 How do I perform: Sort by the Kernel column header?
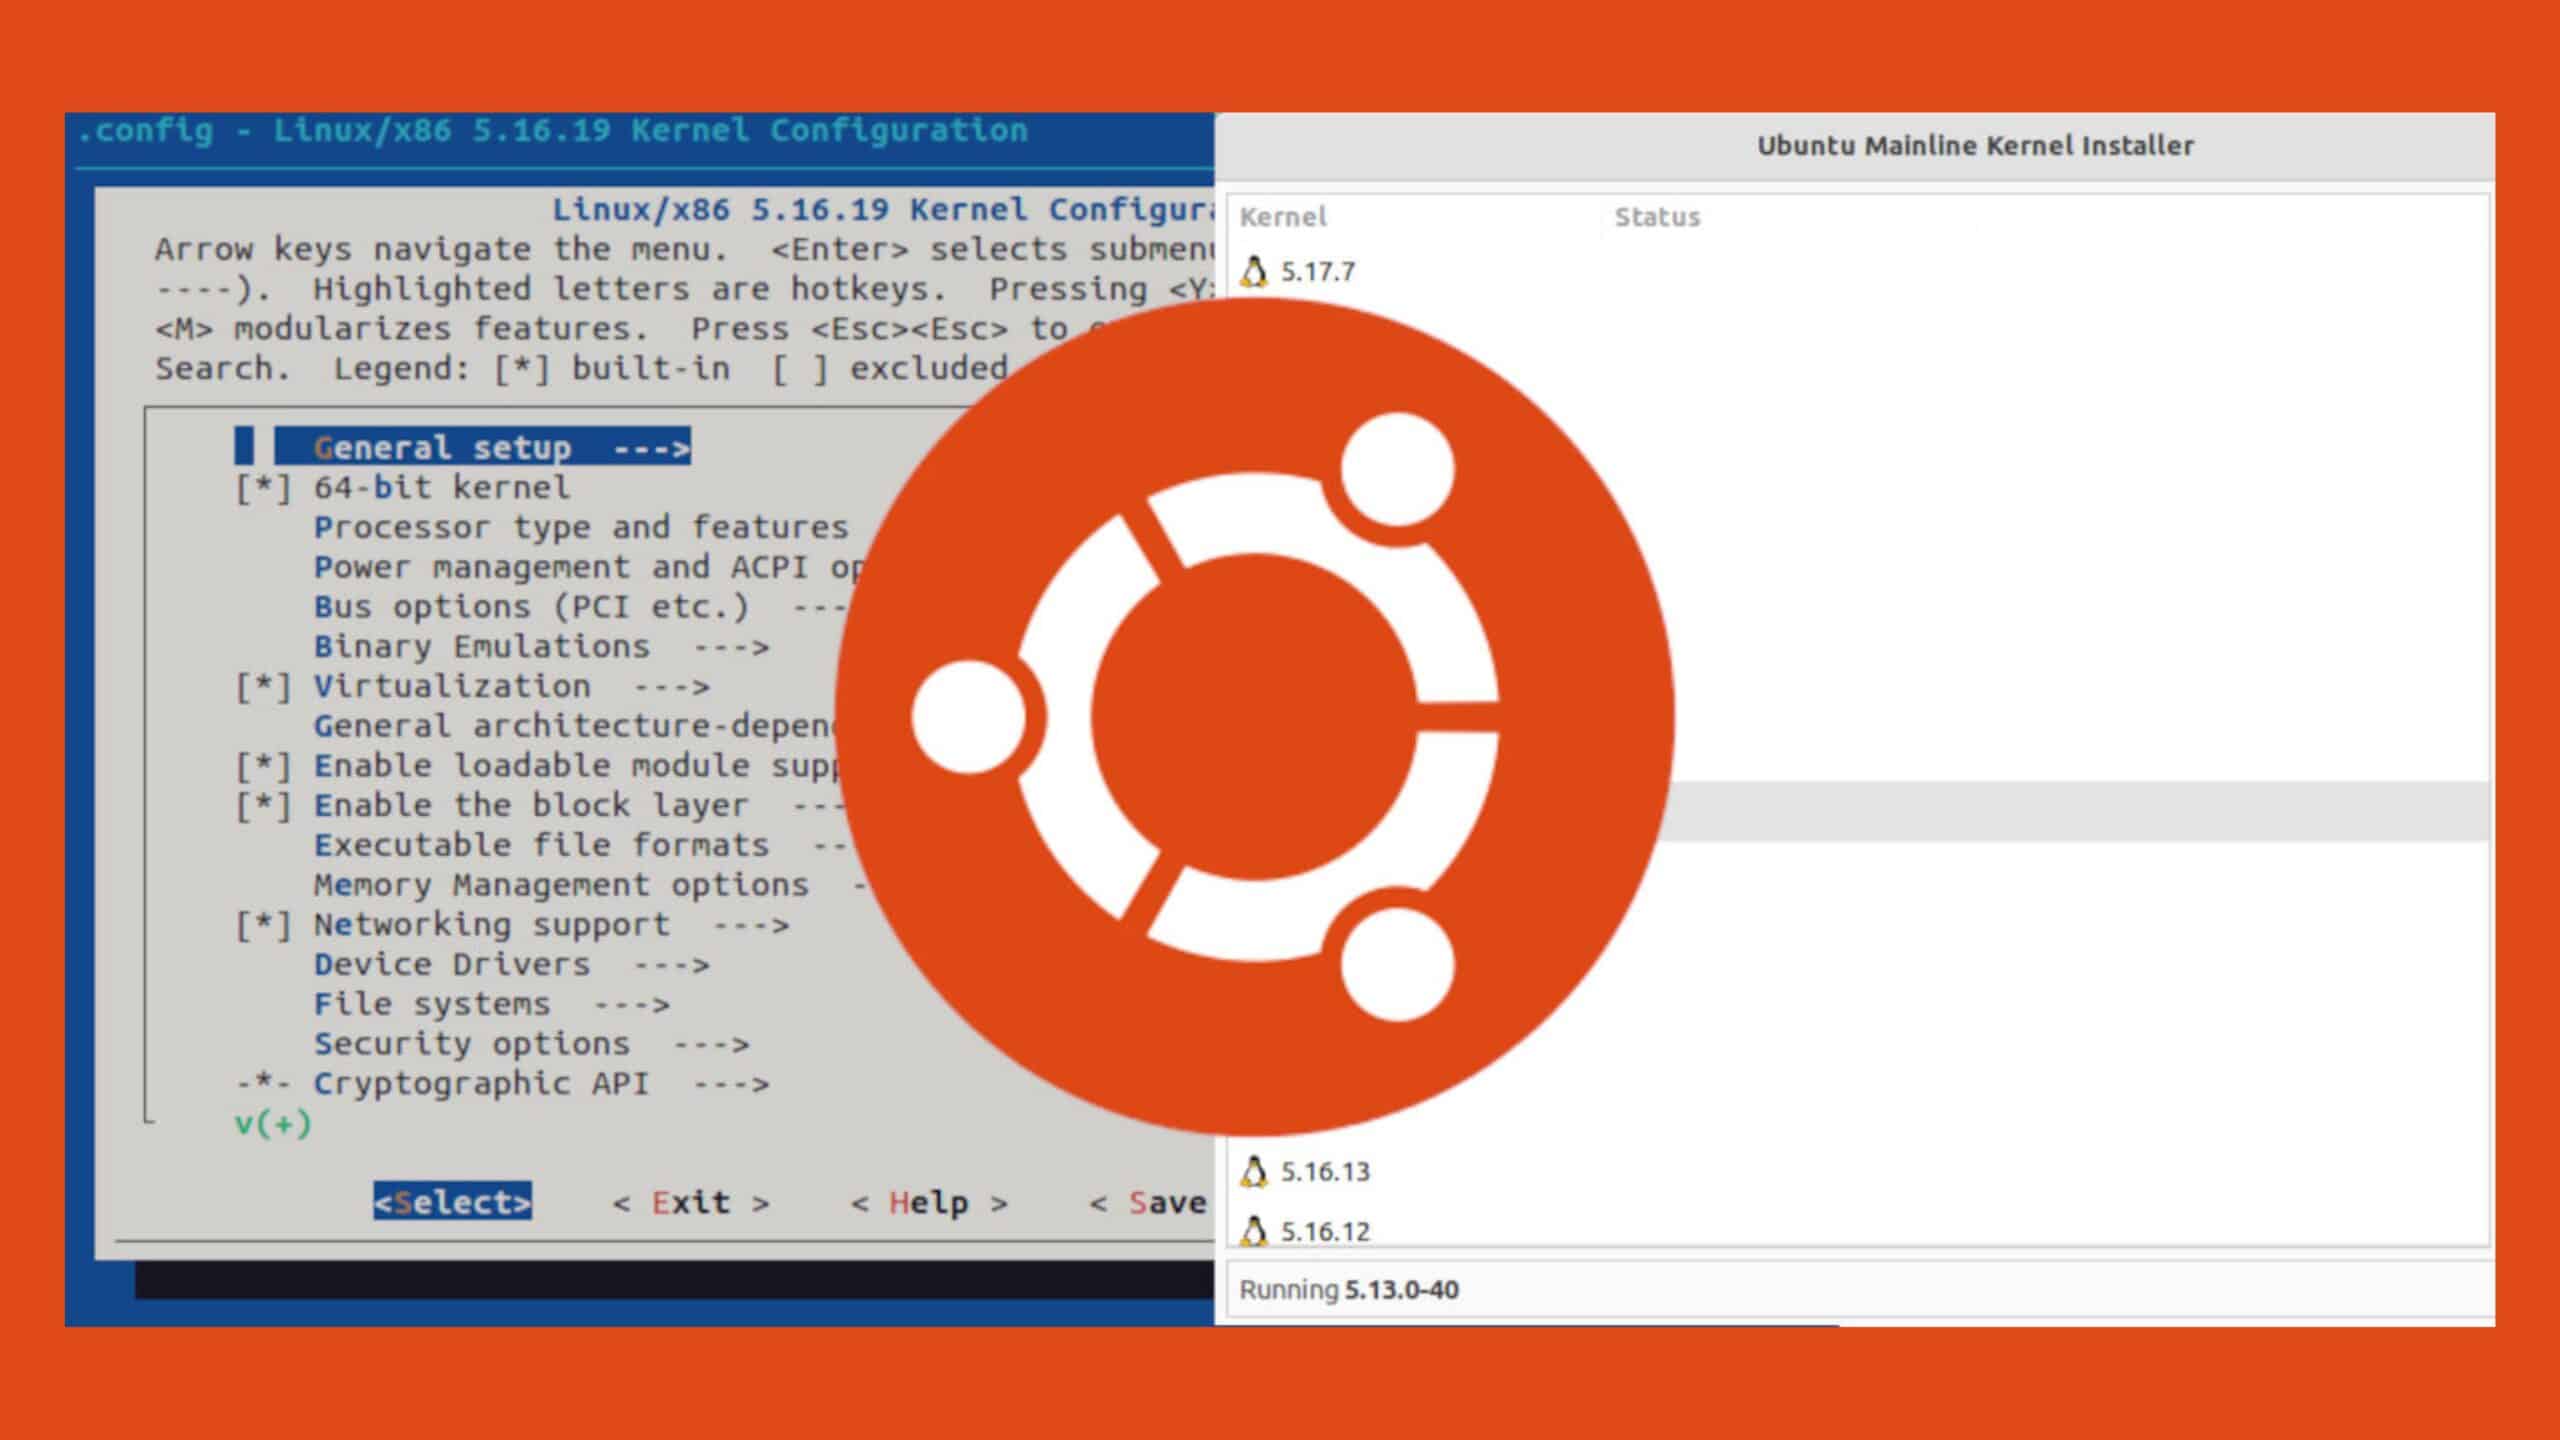click(x=1283, y=217)
